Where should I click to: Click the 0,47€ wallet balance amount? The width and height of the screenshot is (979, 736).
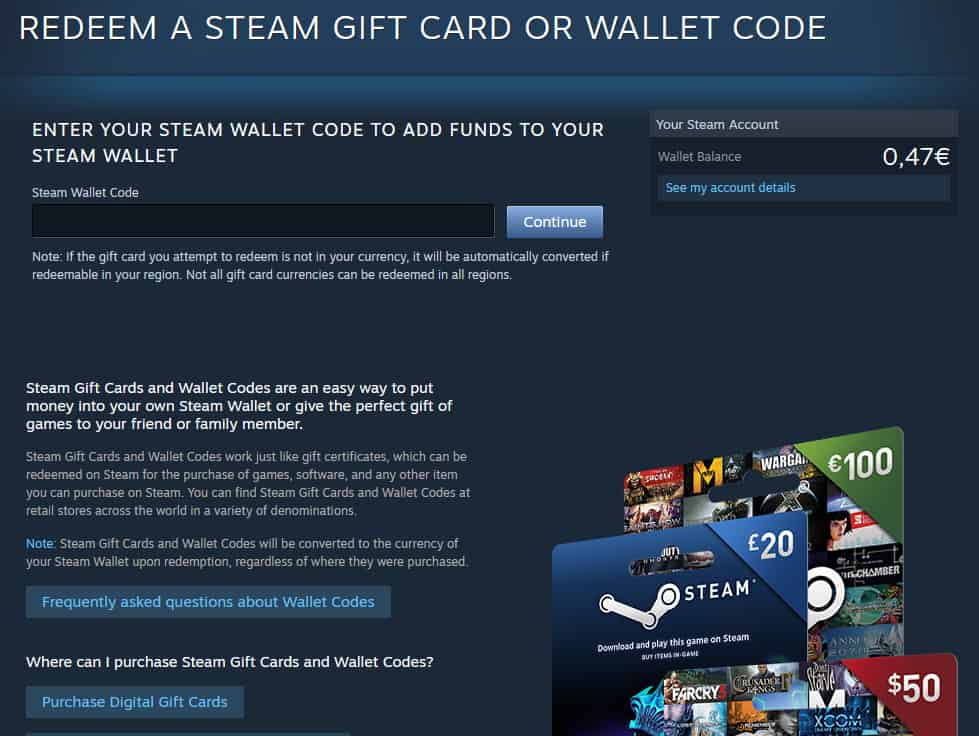pyautogui.click(x=916, y=157)
